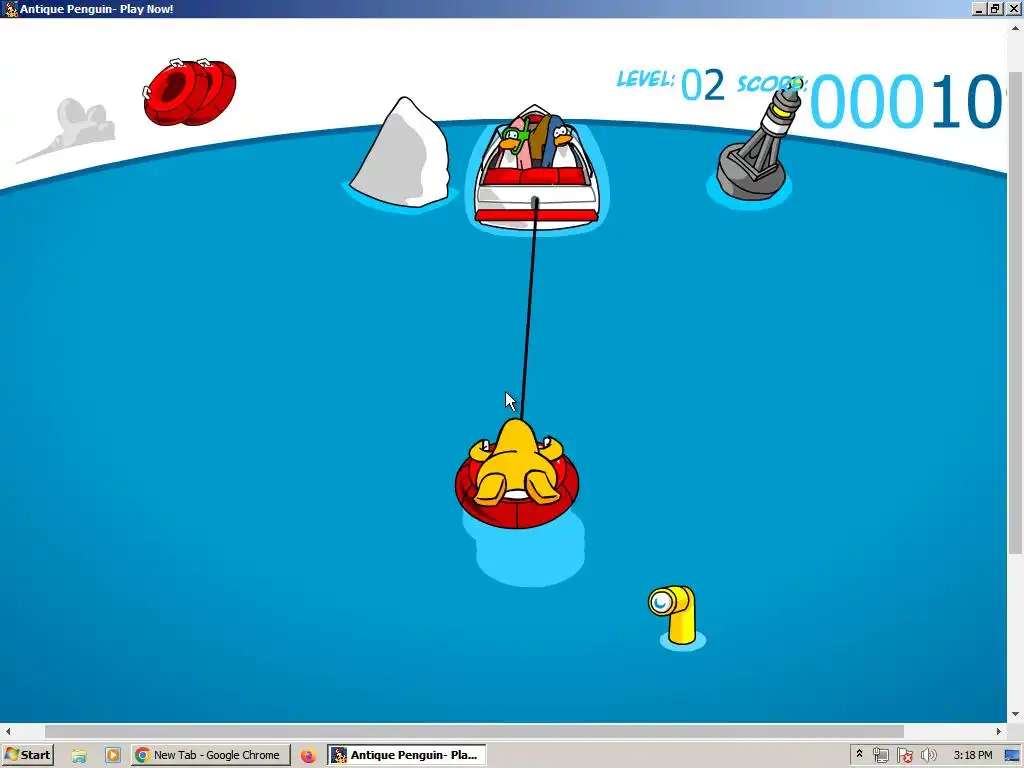Click the scroll left arrow

point(7,731)
